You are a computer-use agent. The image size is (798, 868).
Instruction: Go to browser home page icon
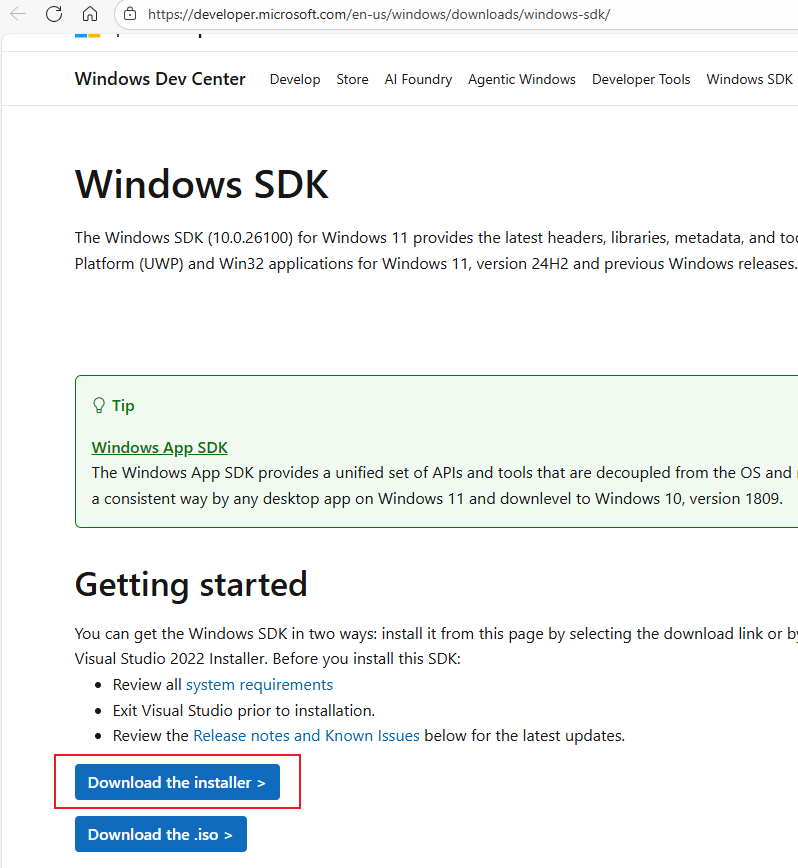90,14
